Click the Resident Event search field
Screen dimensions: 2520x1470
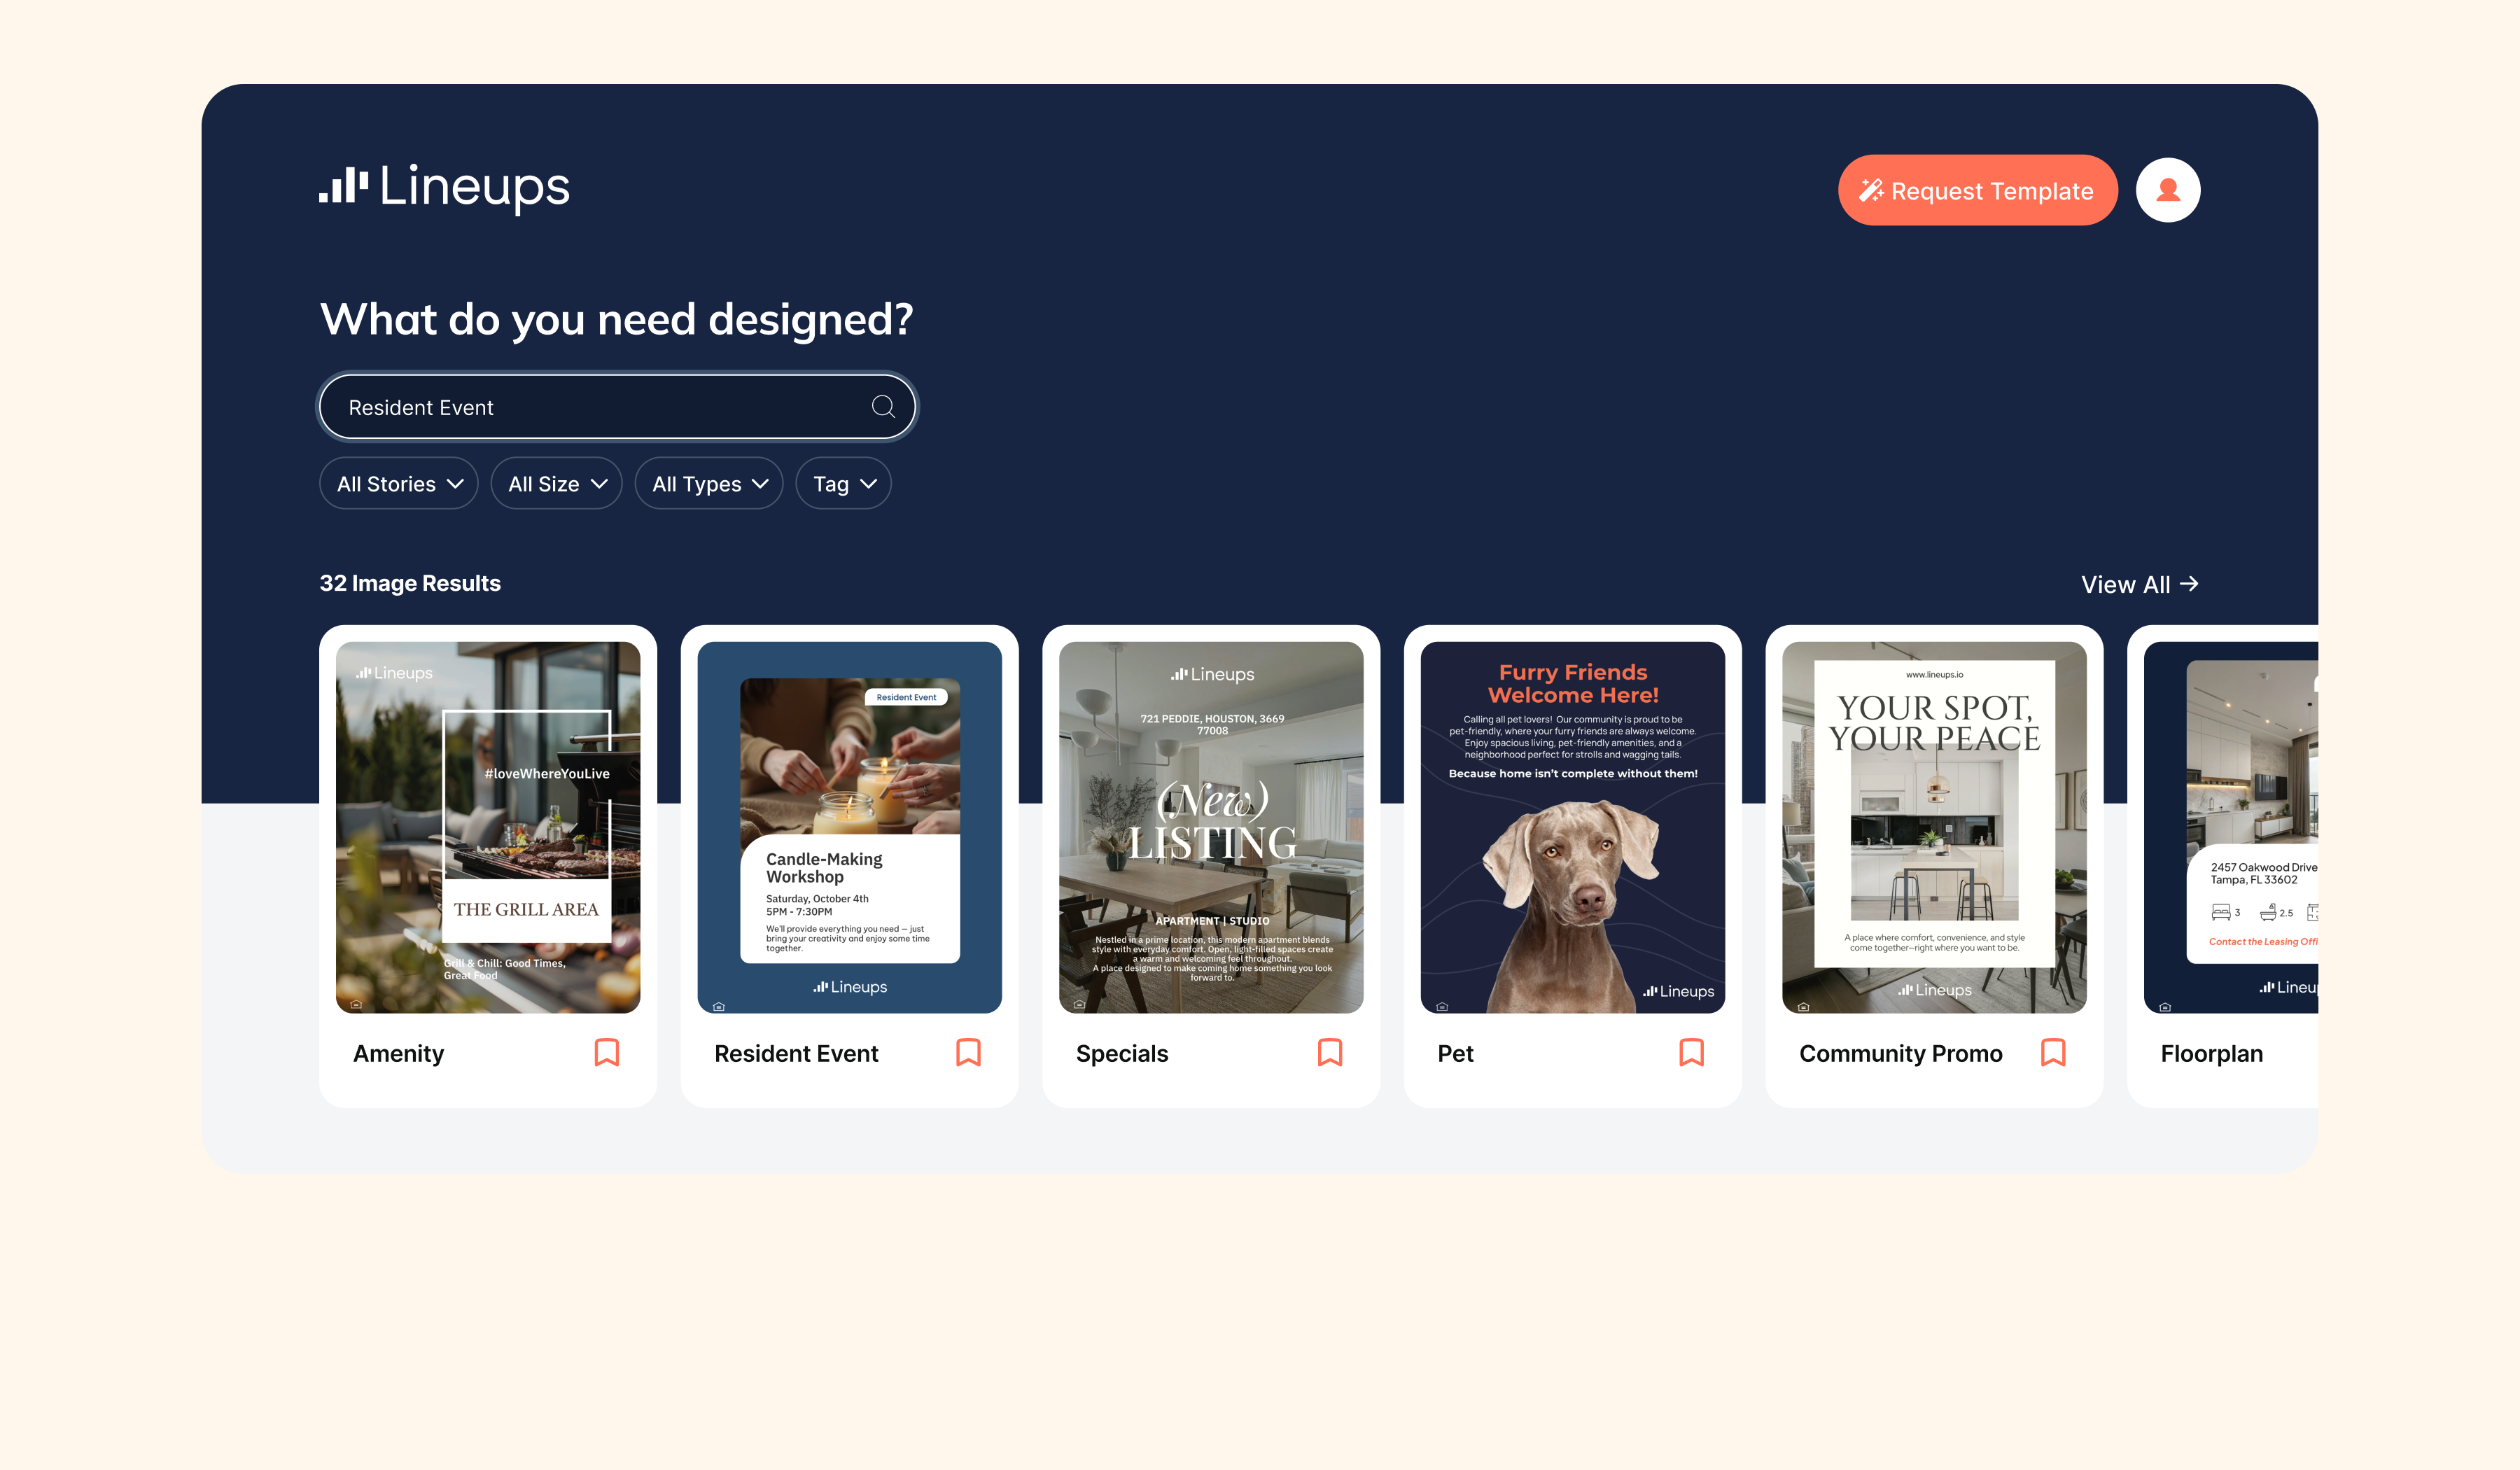coord(600,407)
